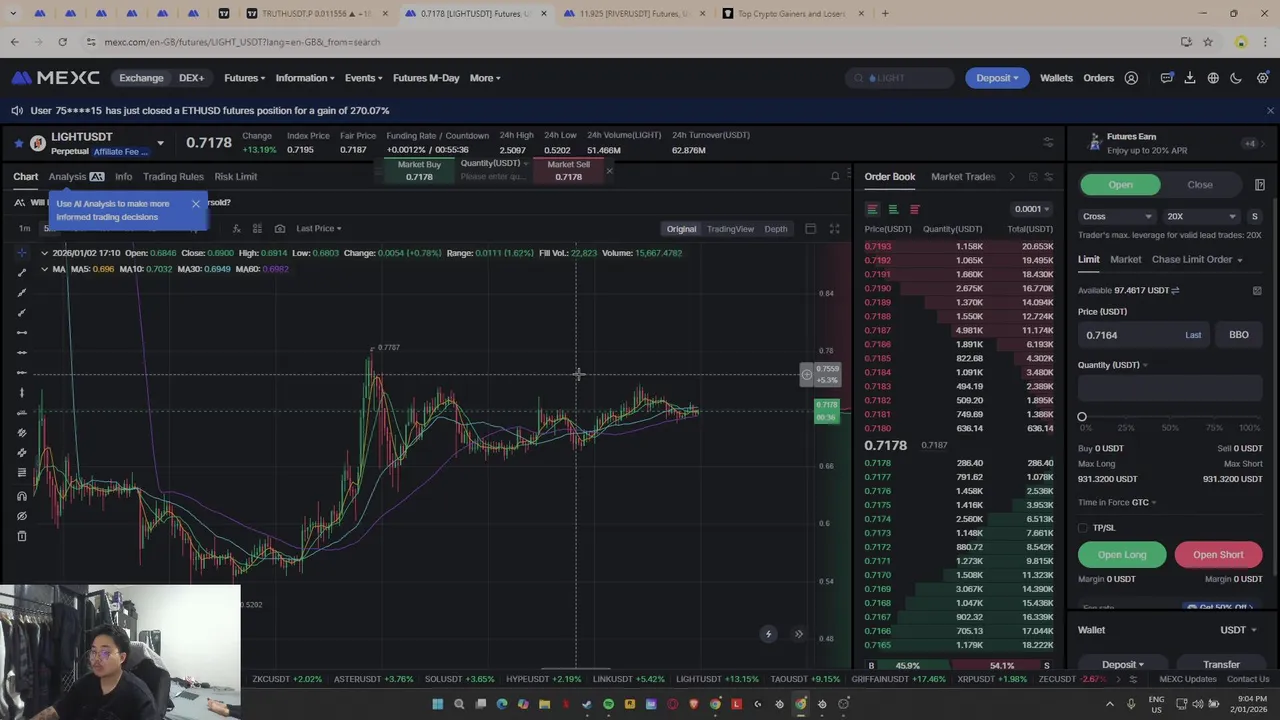
Task: Open price alert bell icon
Action: pos(835,177)
